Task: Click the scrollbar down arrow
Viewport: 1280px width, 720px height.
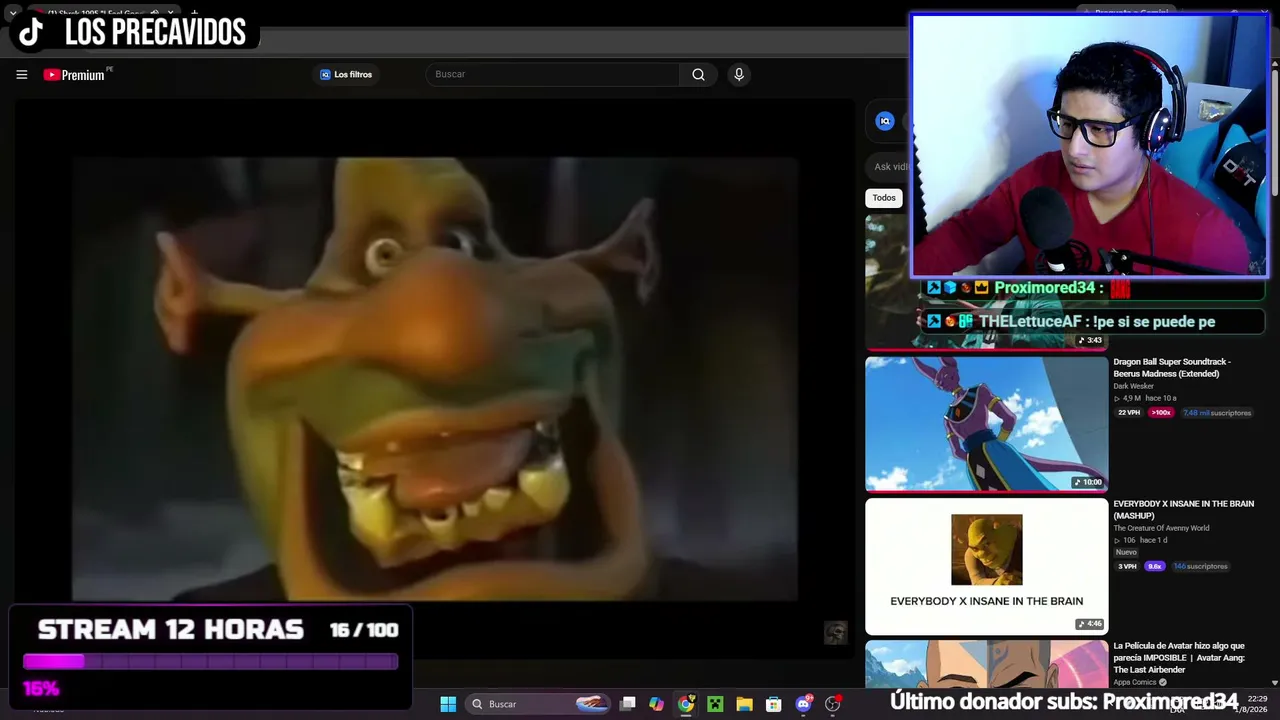Action: point(1274,681)
